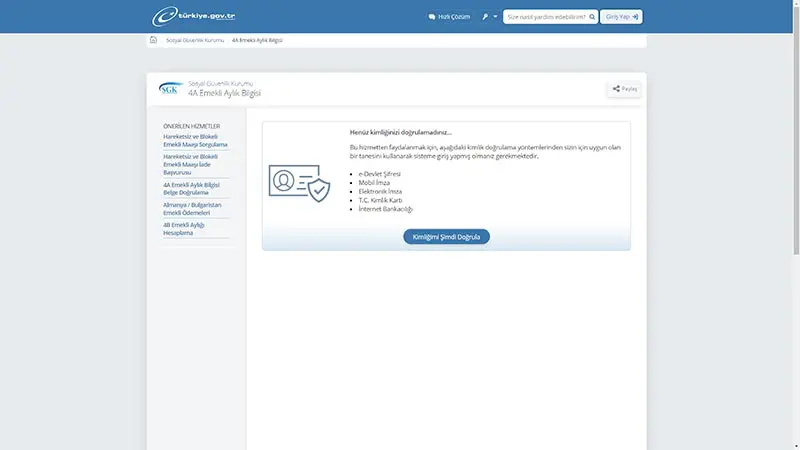Click the türkiye.gov.tr logo
This screenshot has height=450, width=800.
pyautogui.click(x=194, y=17)
